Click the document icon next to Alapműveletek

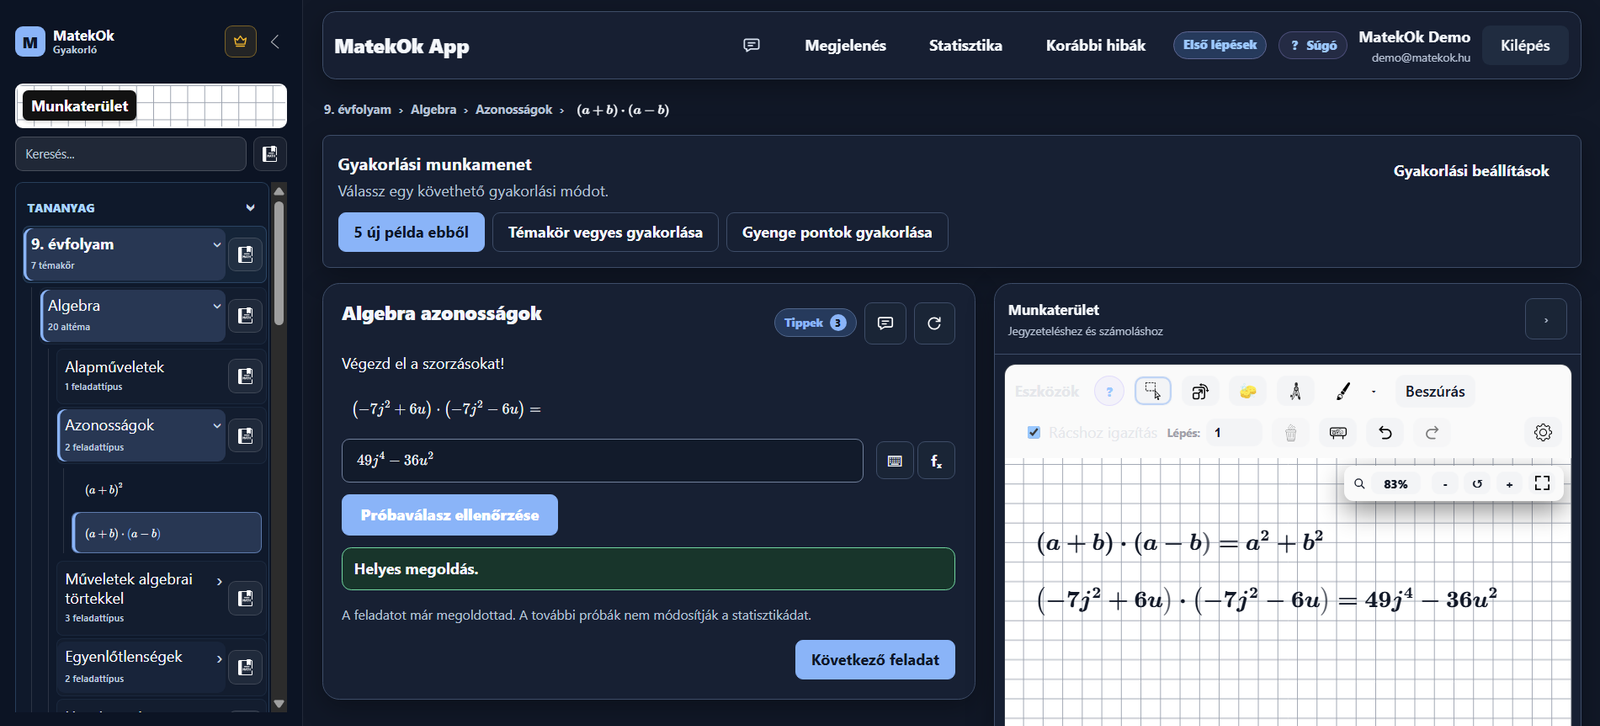coord(246,376)
